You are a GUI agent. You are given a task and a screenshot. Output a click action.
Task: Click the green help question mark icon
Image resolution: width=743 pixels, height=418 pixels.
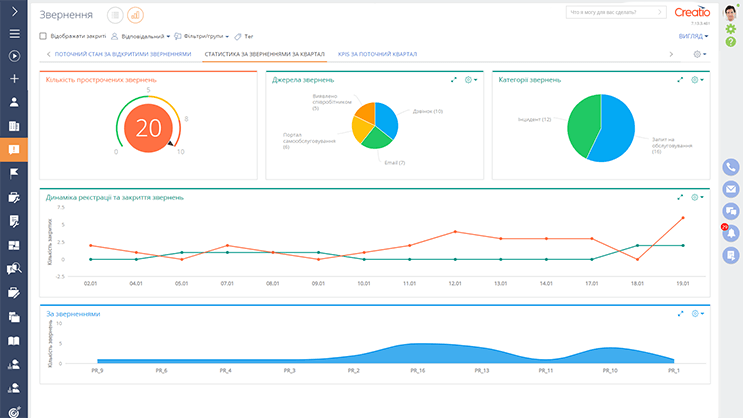[x=731, y=43]
